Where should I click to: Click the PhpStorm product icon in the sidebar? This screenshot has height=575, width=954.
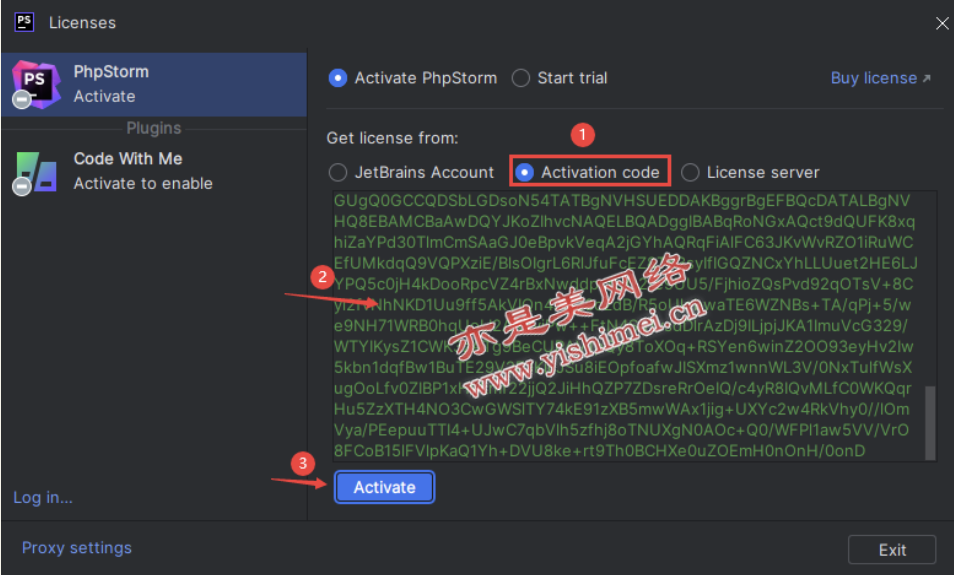(35, 84)
